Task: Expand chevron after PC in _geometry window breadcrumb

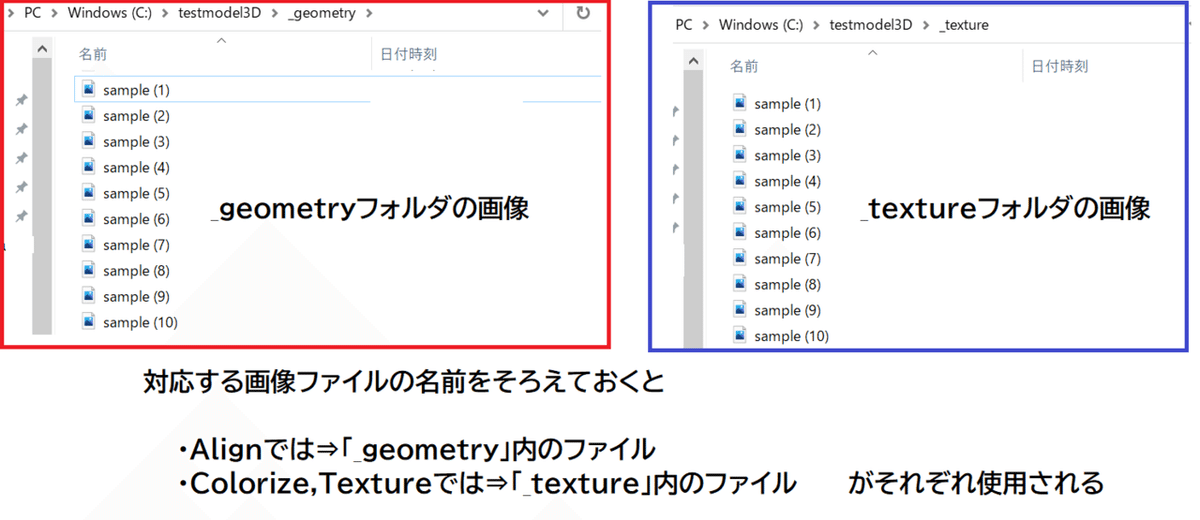Action: point(54,14)
